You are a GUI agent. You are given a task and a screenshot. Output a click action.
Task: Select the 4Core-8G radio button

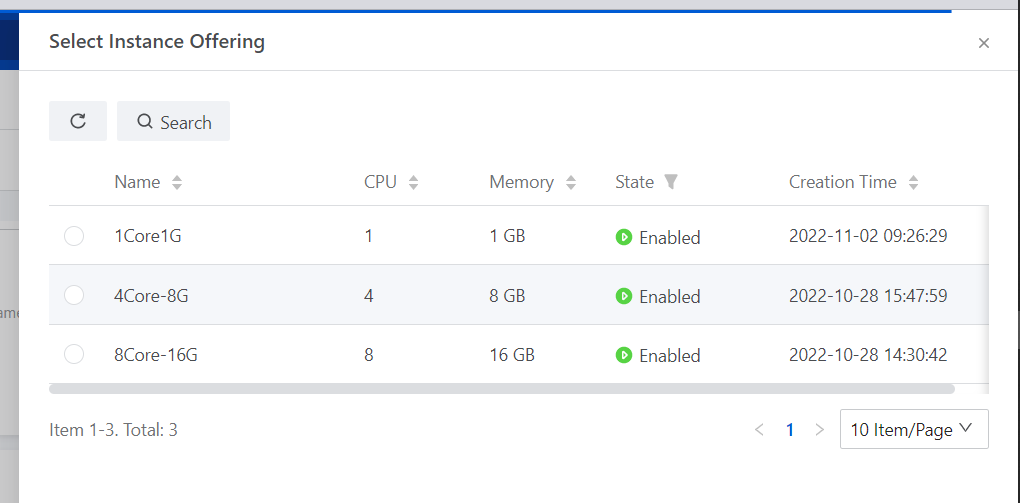pyautogui.click(x=74, y=295)
